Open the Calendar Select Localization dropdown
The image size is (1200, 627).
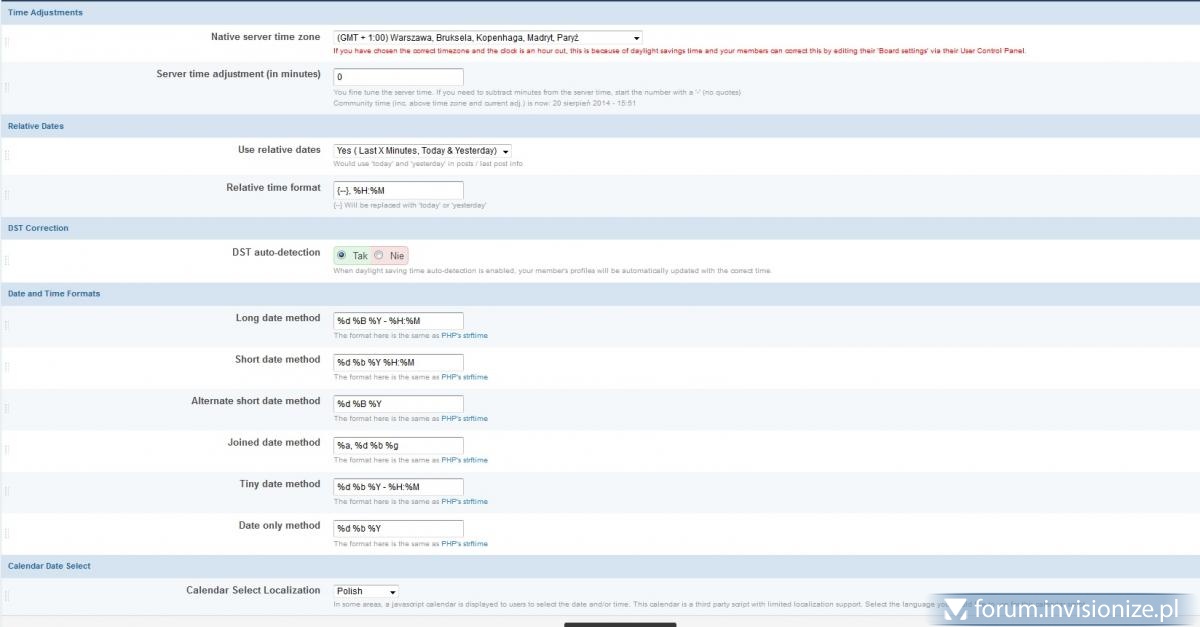(366, 591)
